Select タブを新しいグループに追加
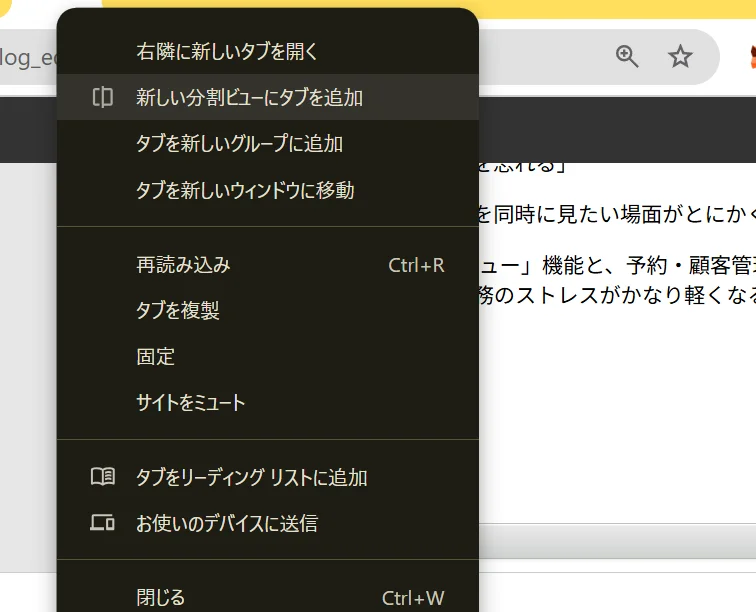The width and height of the screenshot is (756, 612). pos(268,144)
